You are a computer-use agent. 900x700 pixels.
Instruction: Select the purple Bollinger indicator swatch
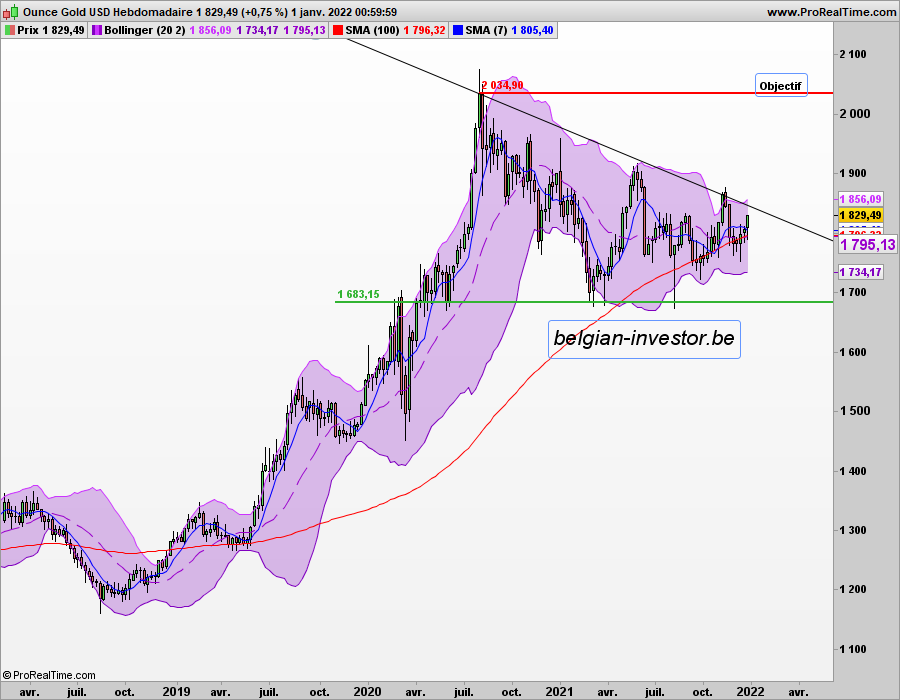(98, 31)
